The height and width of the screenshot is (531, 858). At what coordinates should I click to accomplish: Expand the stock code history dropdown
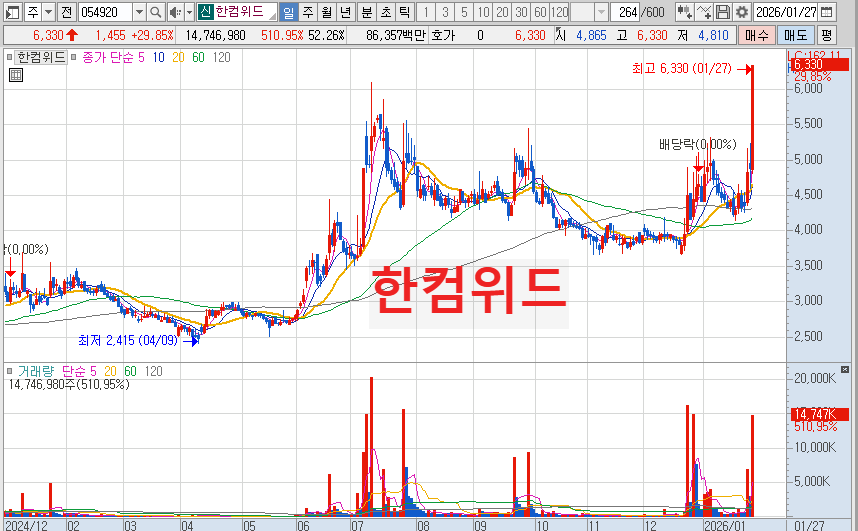[139, 11]
